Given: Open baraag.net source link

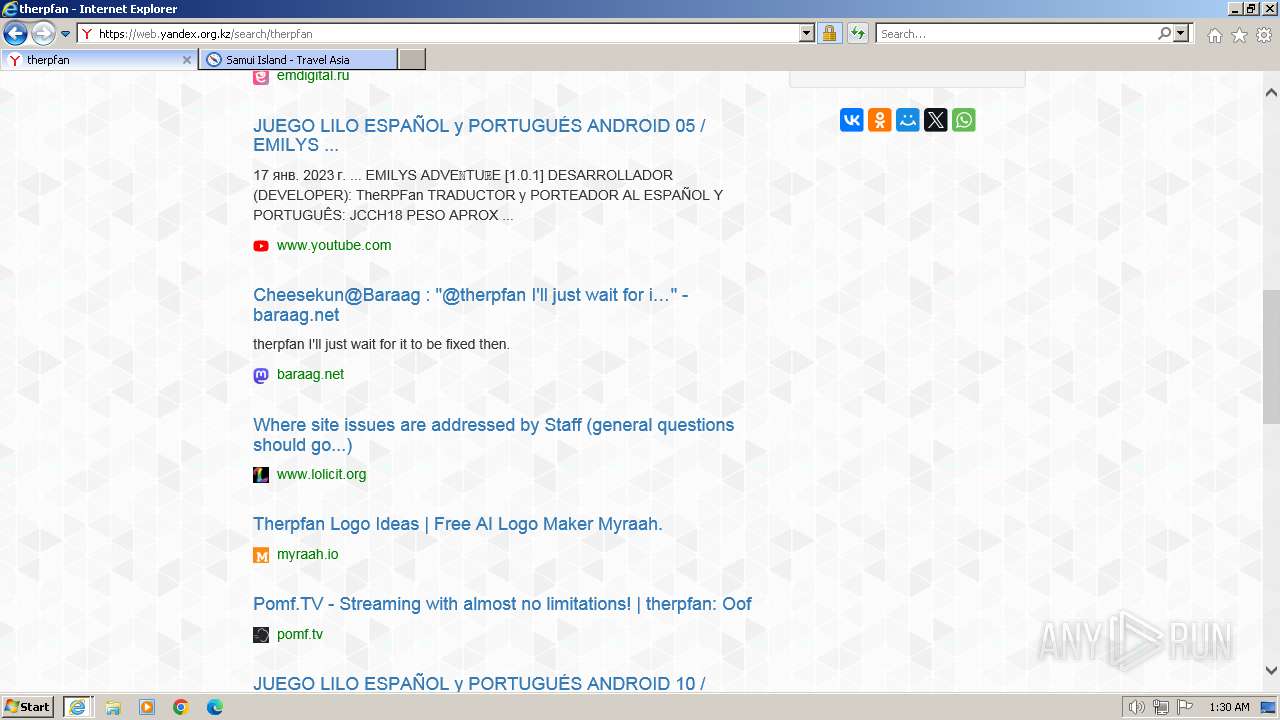Looking at the screenshot, I should click(x=310, y=374).
